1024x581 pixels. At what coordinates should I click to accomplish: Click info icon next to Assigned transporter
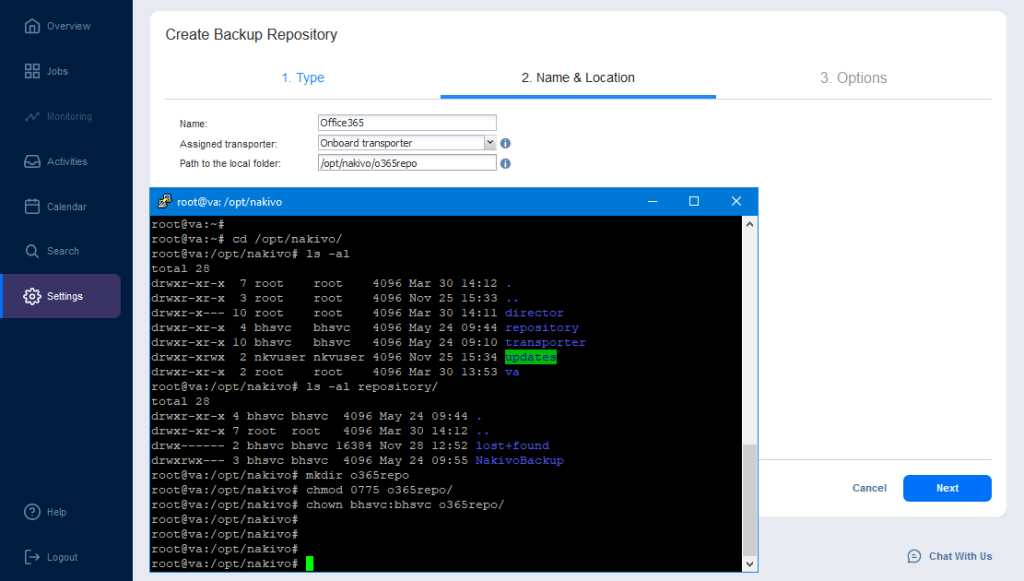[506, 143]
